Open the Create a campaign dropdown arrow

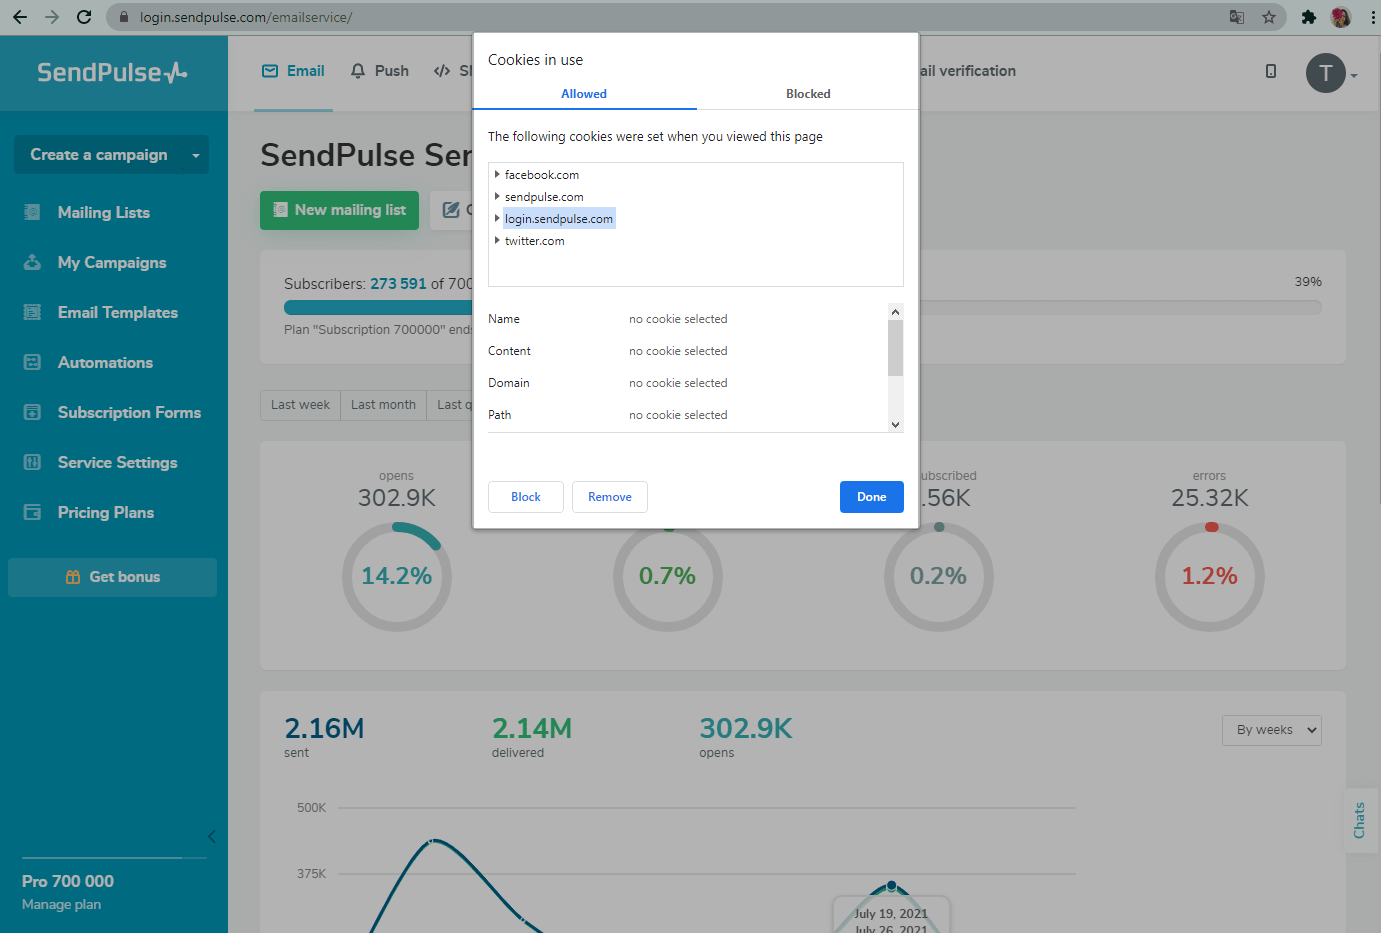[196, 155]
